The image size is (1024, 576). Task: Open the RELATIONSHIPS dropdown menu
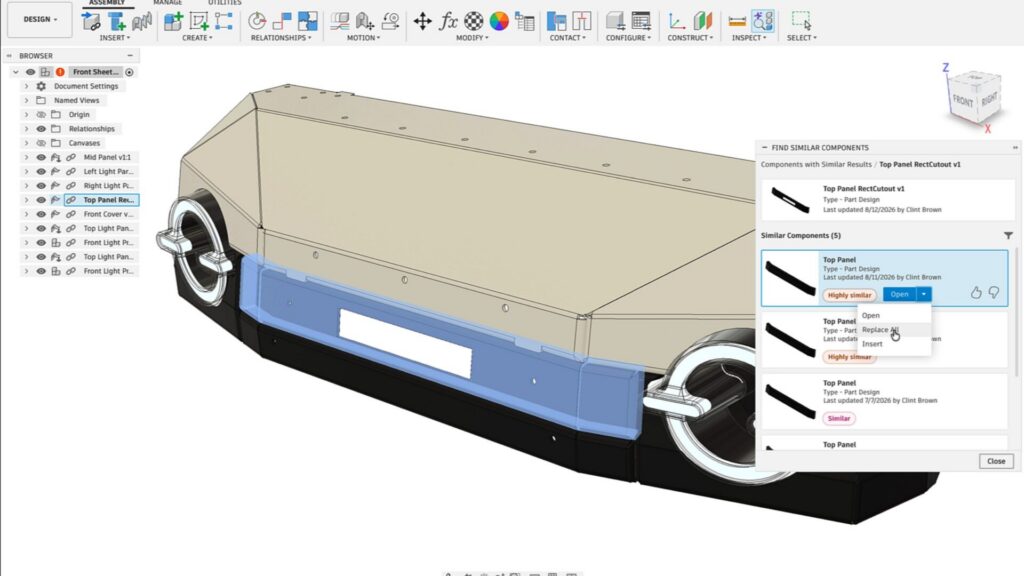[x=281, y=38]
